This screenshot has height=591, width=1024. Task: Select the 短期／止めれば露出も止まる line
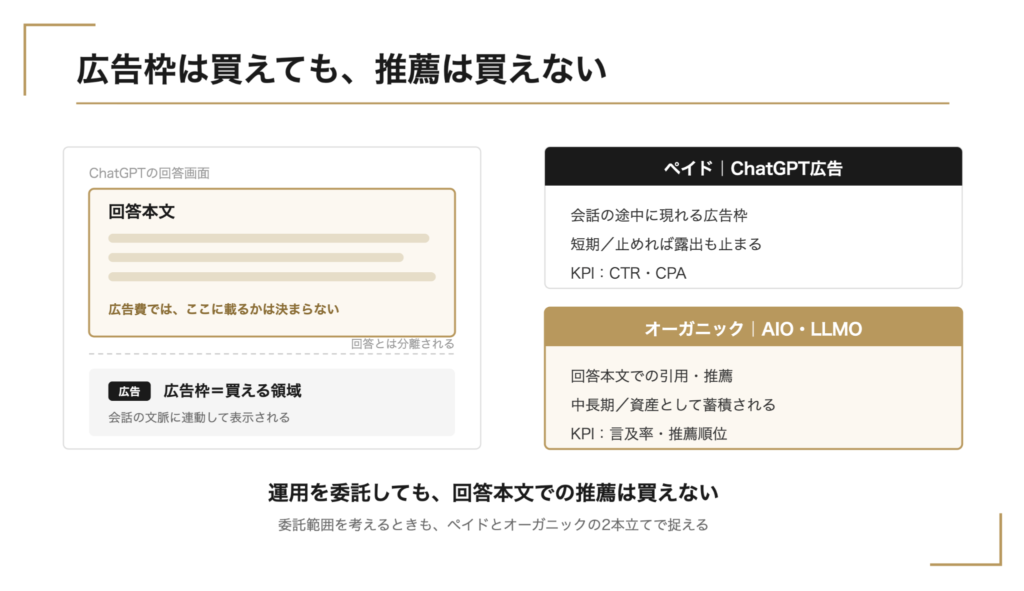point(666,244)
